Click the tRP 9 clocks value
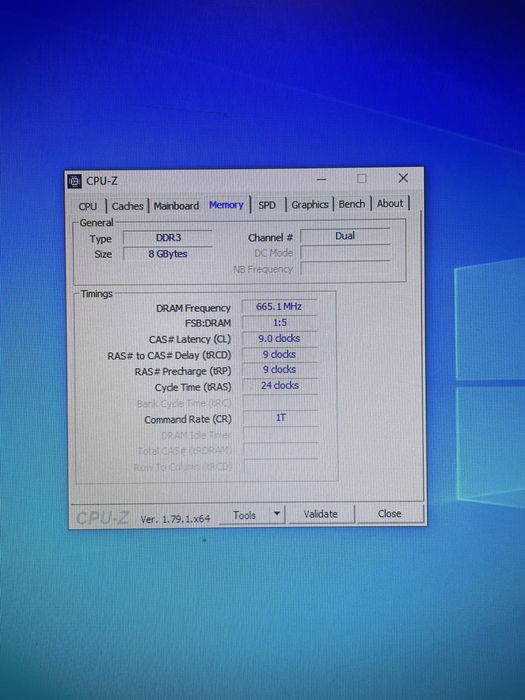The height and width of the screenshot is (700, 525). pyautogui.click(x=279, y=370)
